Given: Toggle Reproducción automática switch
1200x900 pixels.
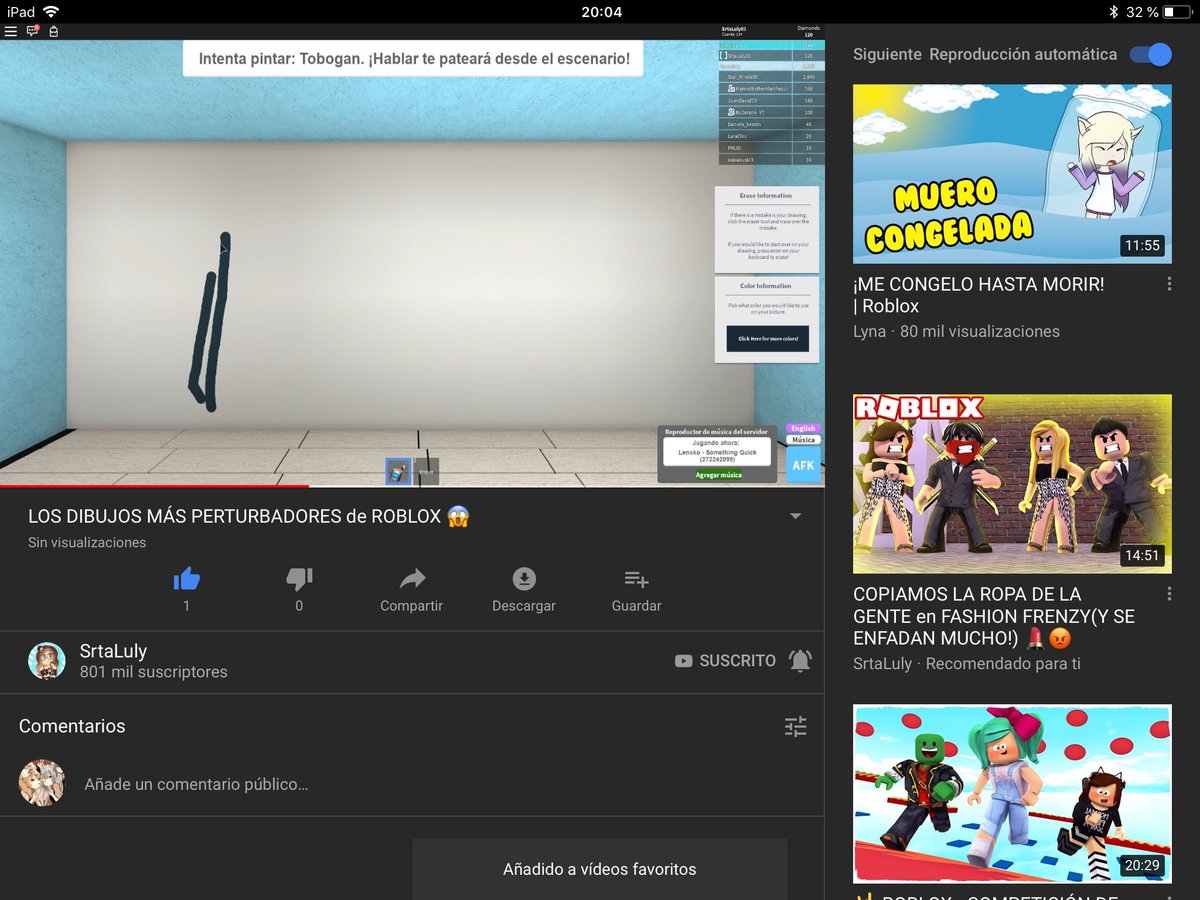Looking at the screenshot, I should pos(1150,54).
